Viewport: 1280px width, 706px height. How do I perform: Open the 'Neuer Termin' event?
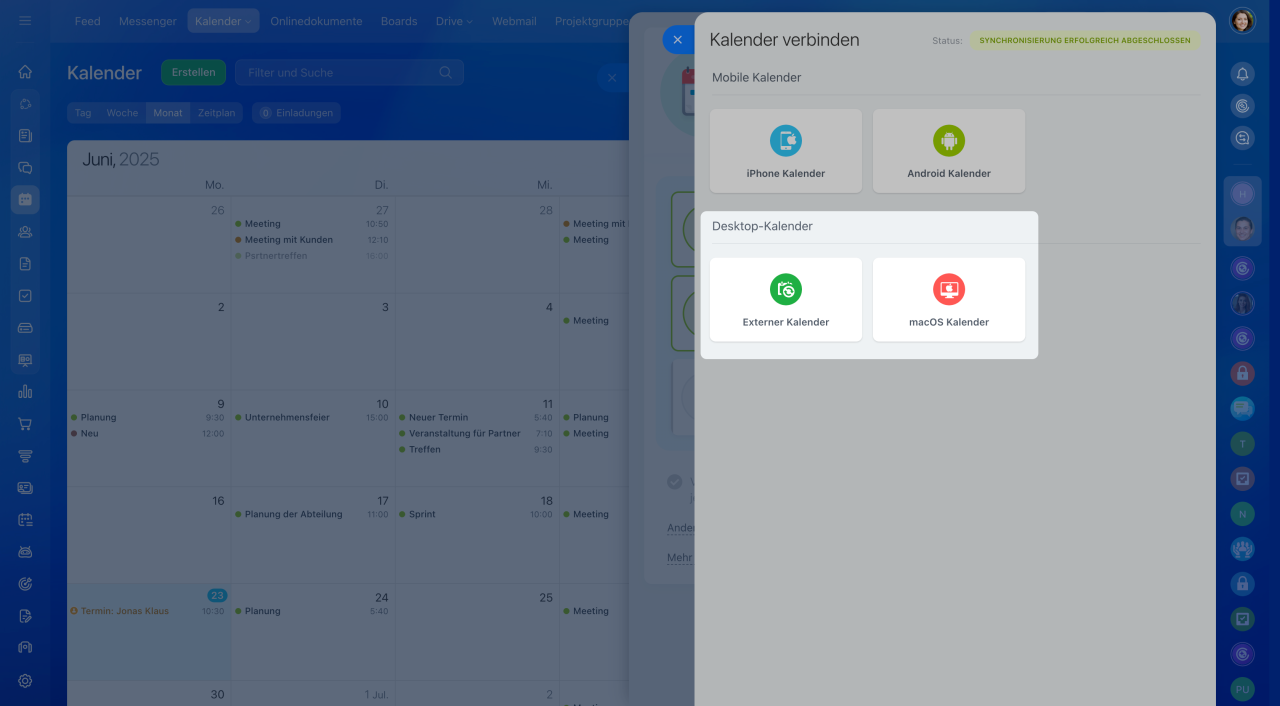click(x=475, y=417)
